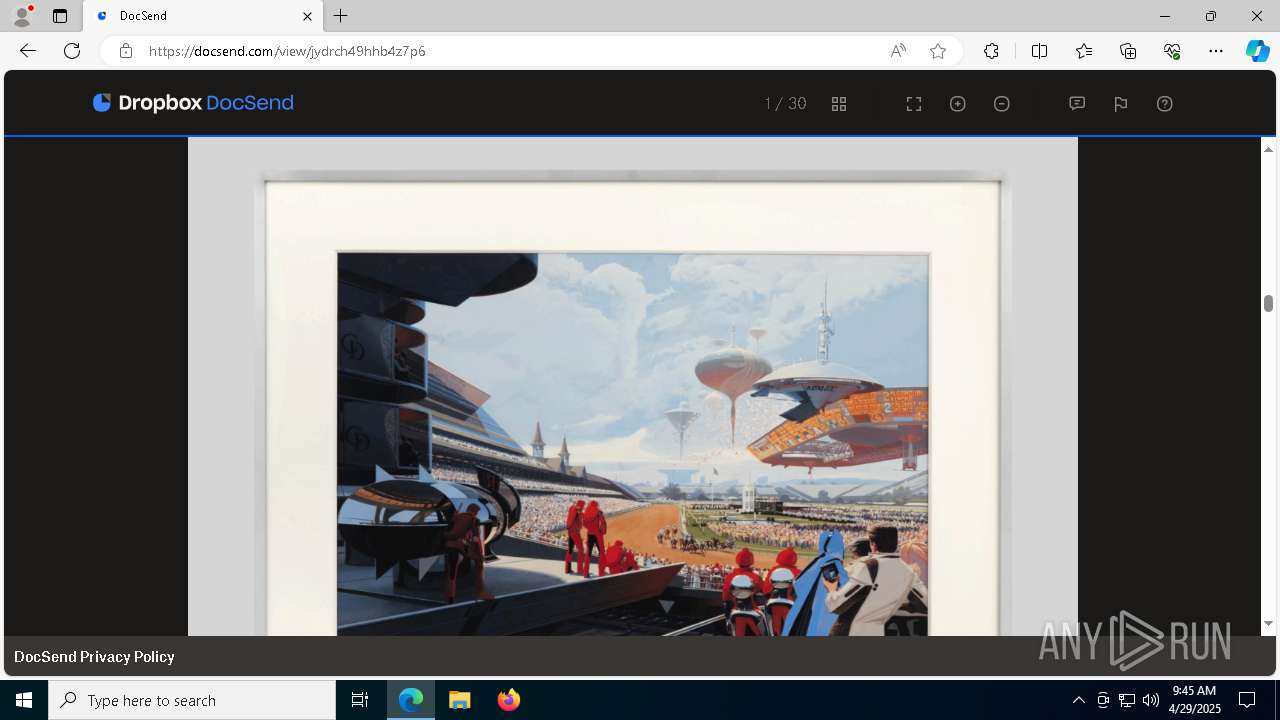The image size is (1280, 720).
Task: Open the comment or message icon
Action: click(1077, 103)
